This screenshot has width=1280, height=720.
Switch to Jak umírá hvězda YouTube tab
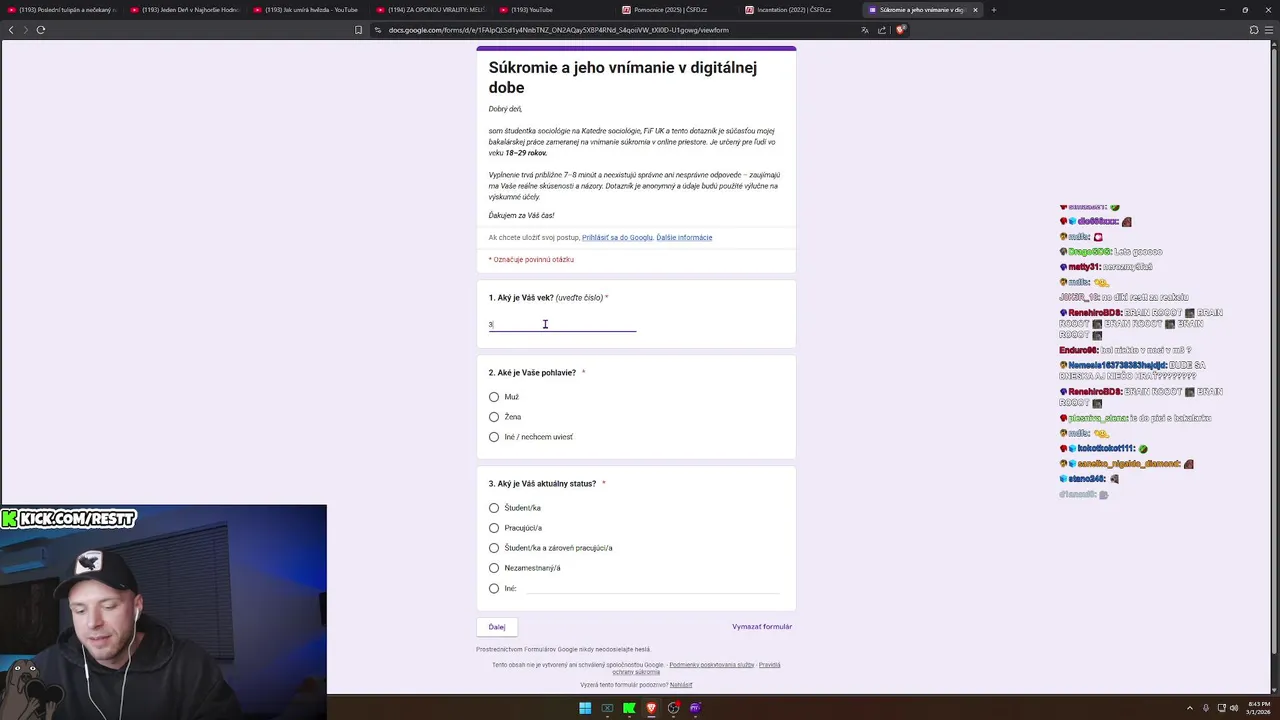coord(308,10)
